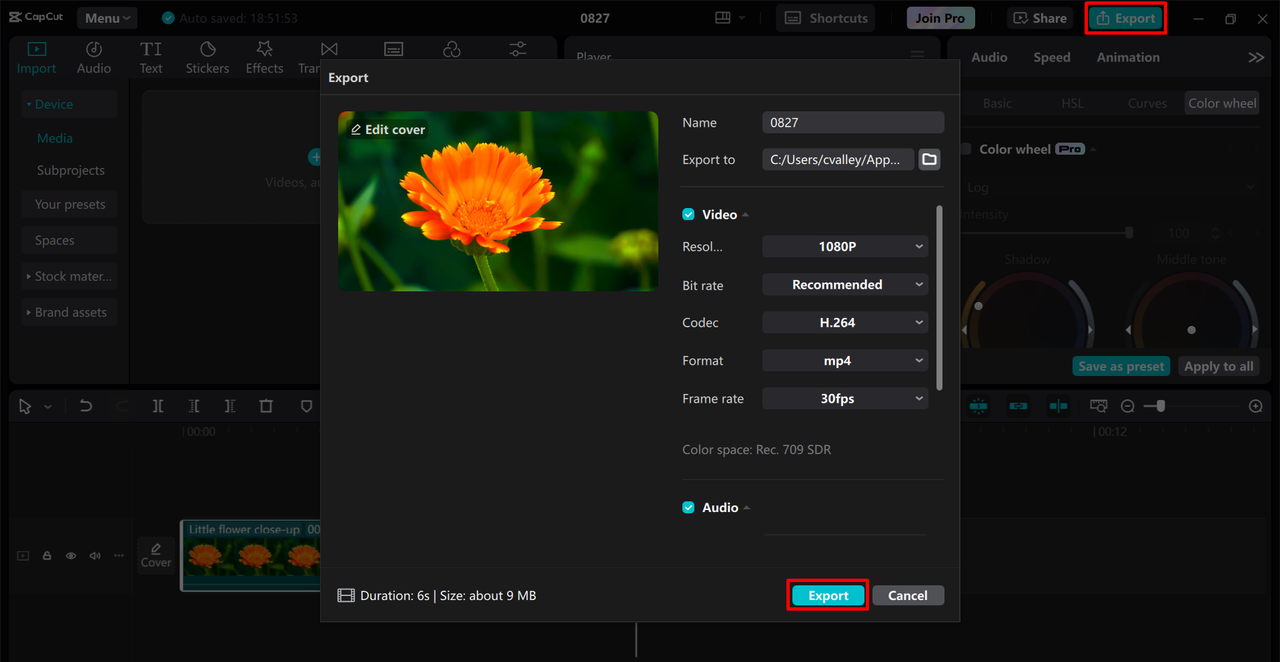Switch to the Speed tab
Viewport: 1280px width, 662px height.
coord(1051,58)
